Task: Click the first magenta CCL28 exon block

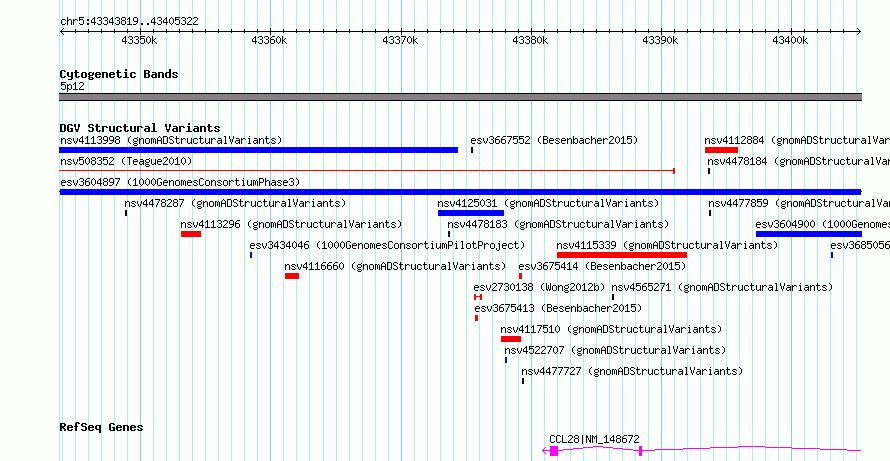Action: click(554, 451)
